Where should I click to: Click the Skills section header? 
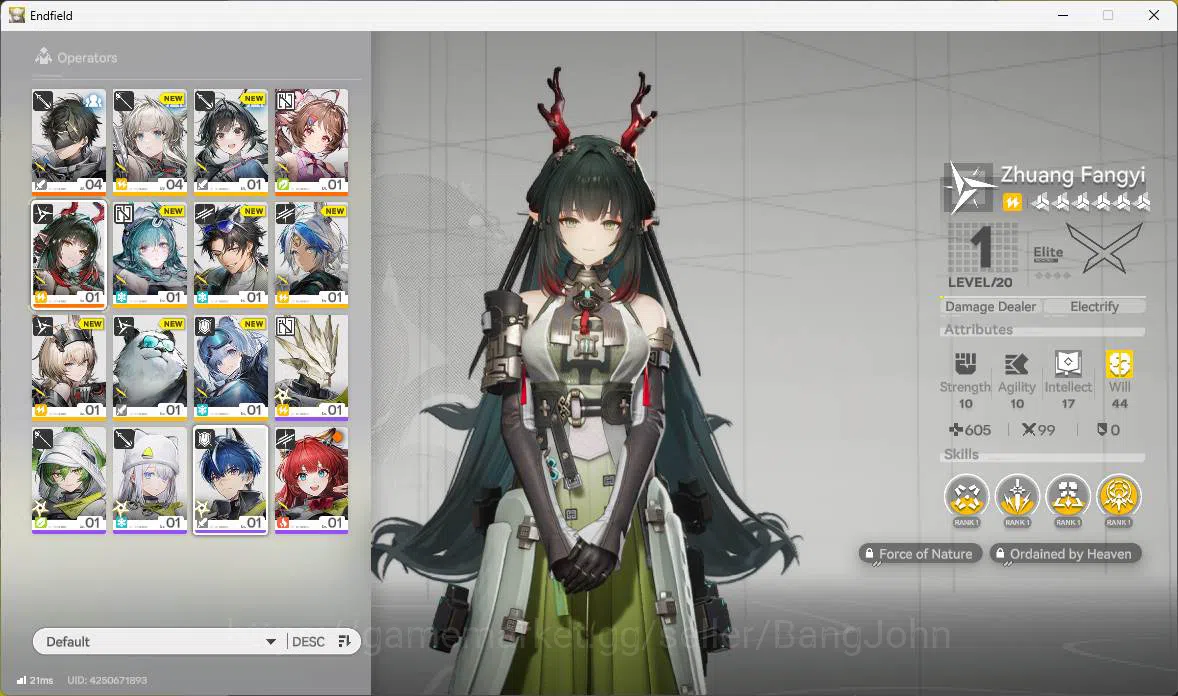click(x=961, y=454)
